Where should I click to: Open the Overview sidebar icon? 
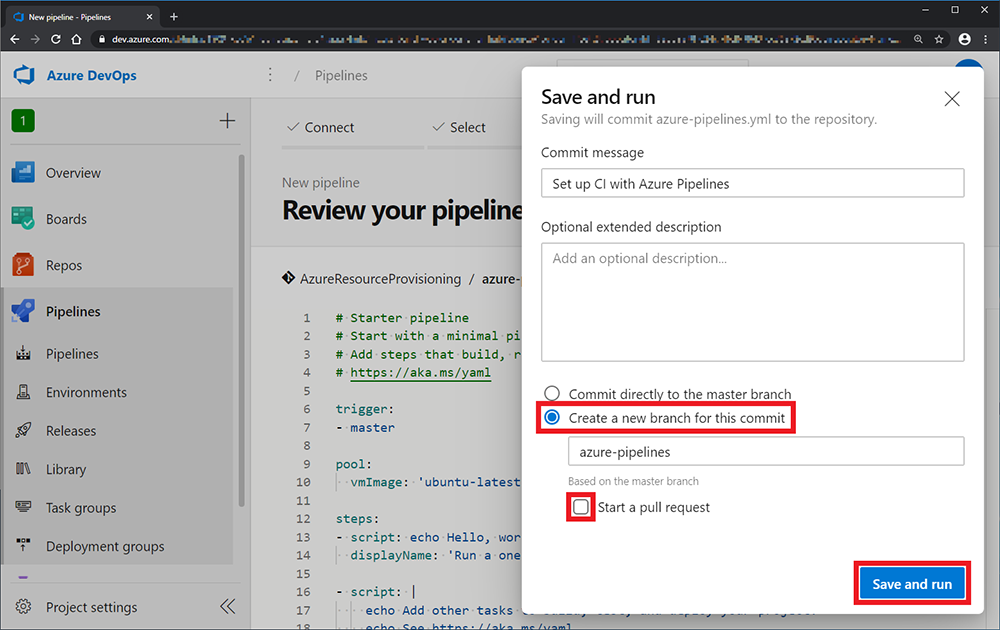coord(23,173)
